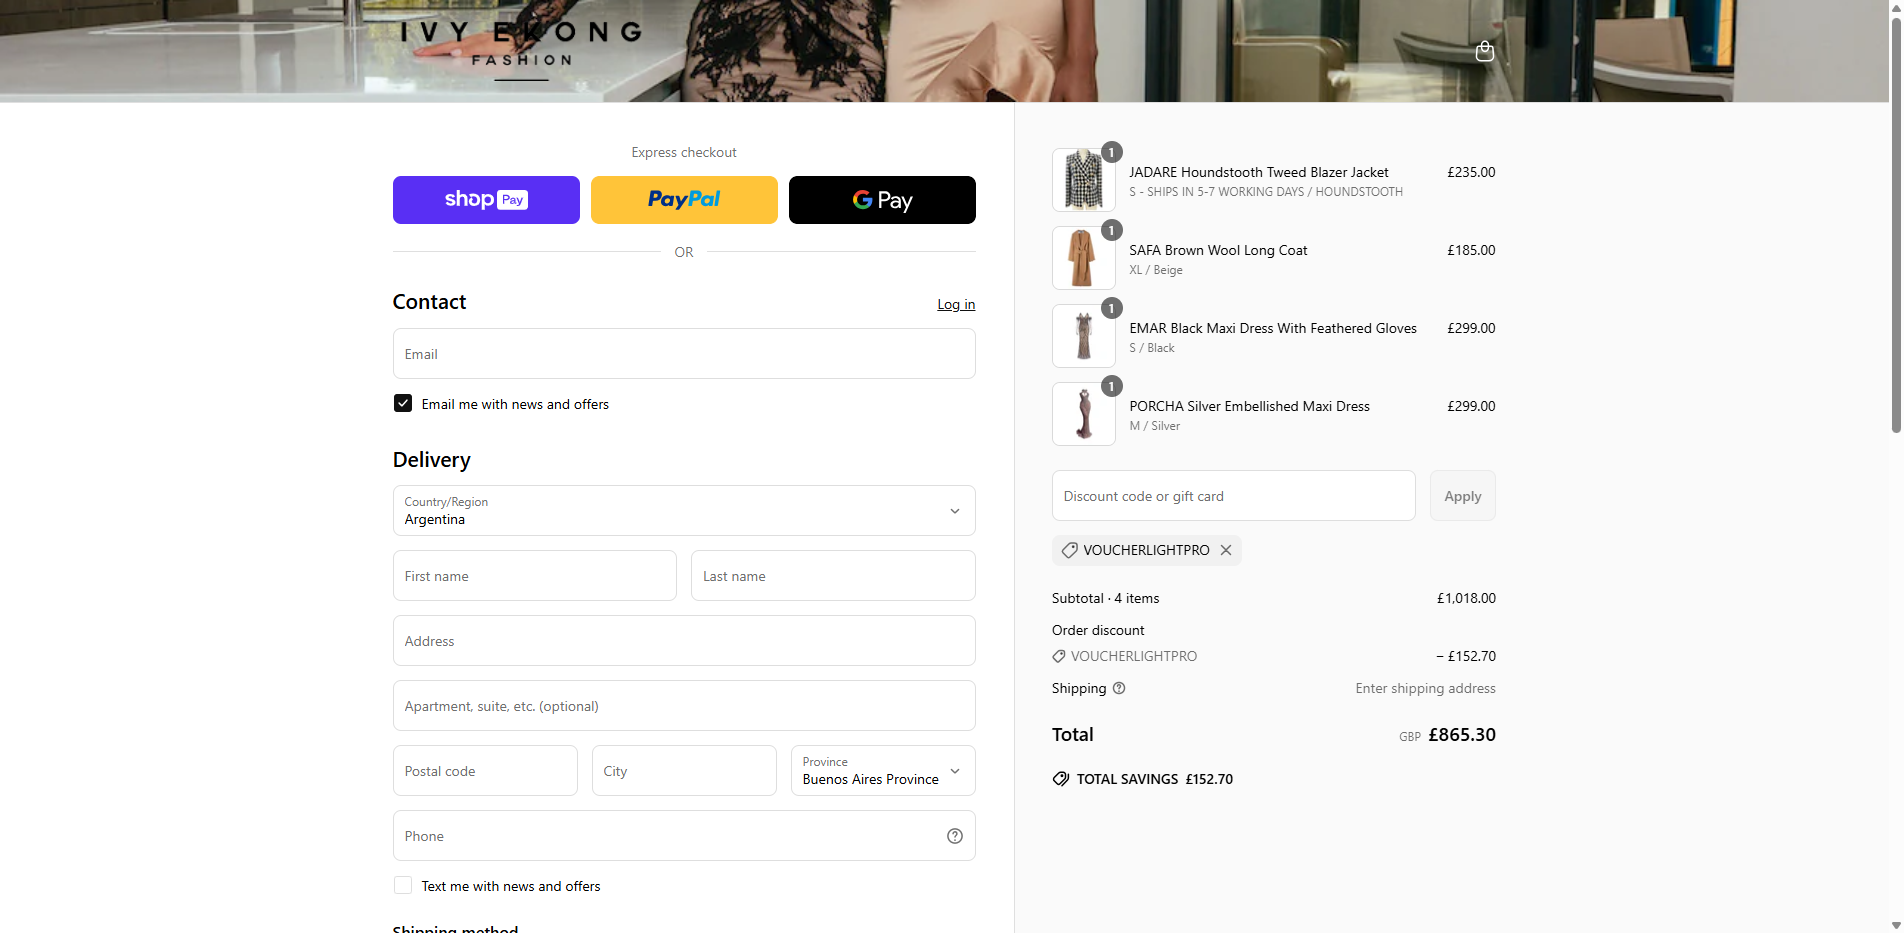The width and height of the screenshot is (1904, 933).
Task: Click the EMAR Black Maxi Dress thumbnail
Action: pyautogui.click(x=1084, y=336)
